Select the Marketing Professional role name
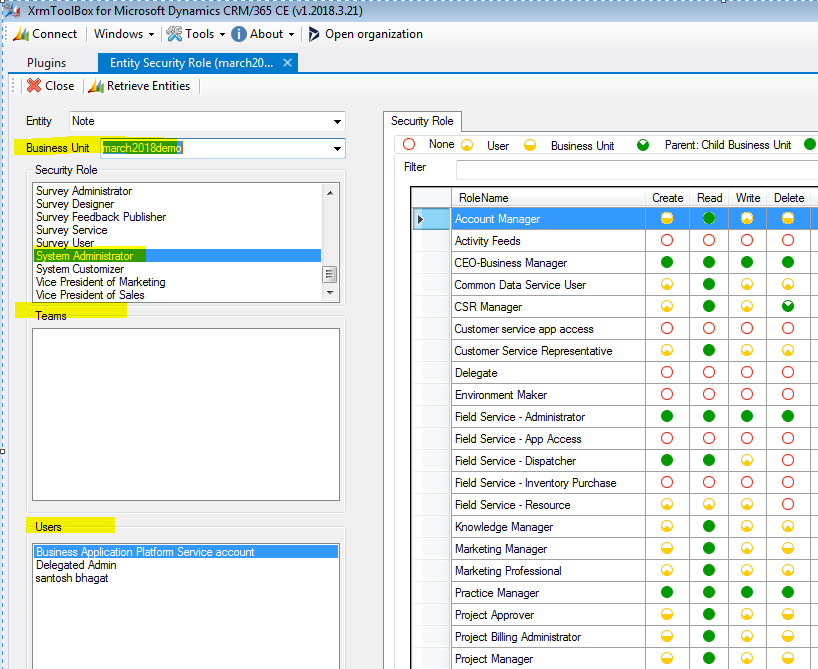The width and height of the screenshot is (818, 669). click(508, 571)
